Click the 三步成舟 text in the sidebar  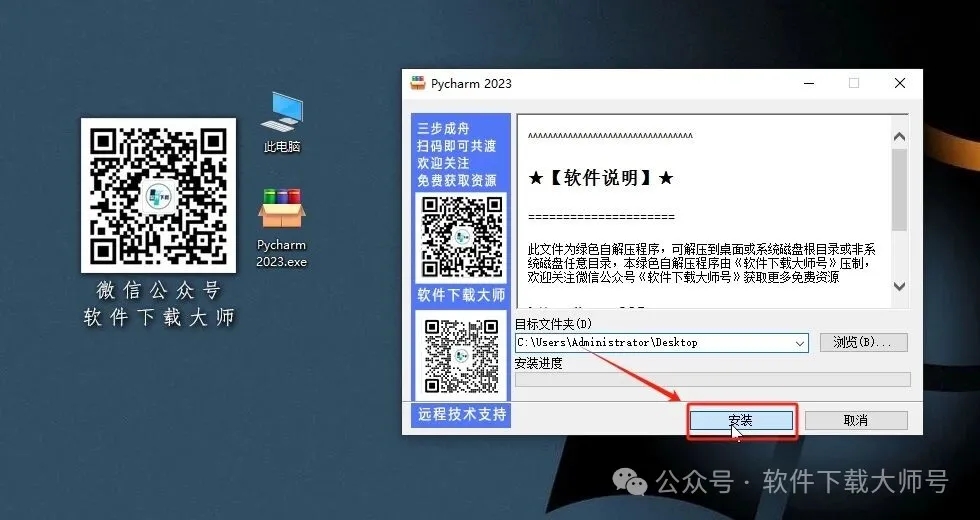point(443,128)
